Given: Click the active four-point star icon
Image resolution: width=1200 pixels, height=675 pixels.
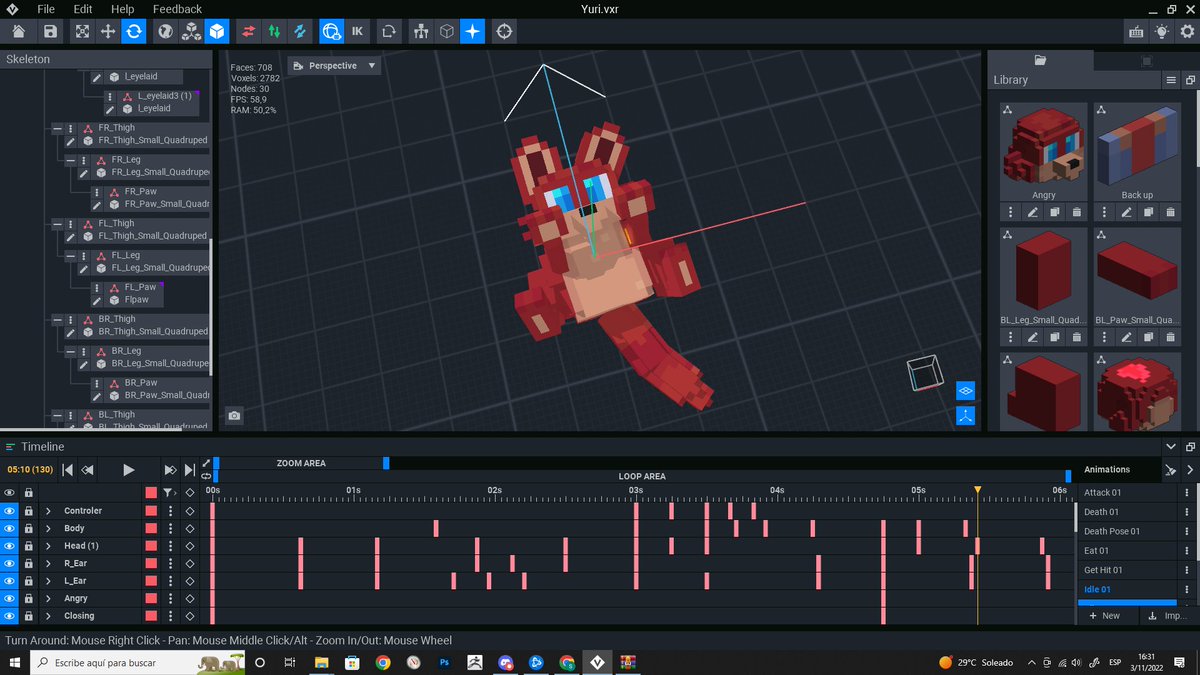Looking at the screenshot, I should 473,31.
